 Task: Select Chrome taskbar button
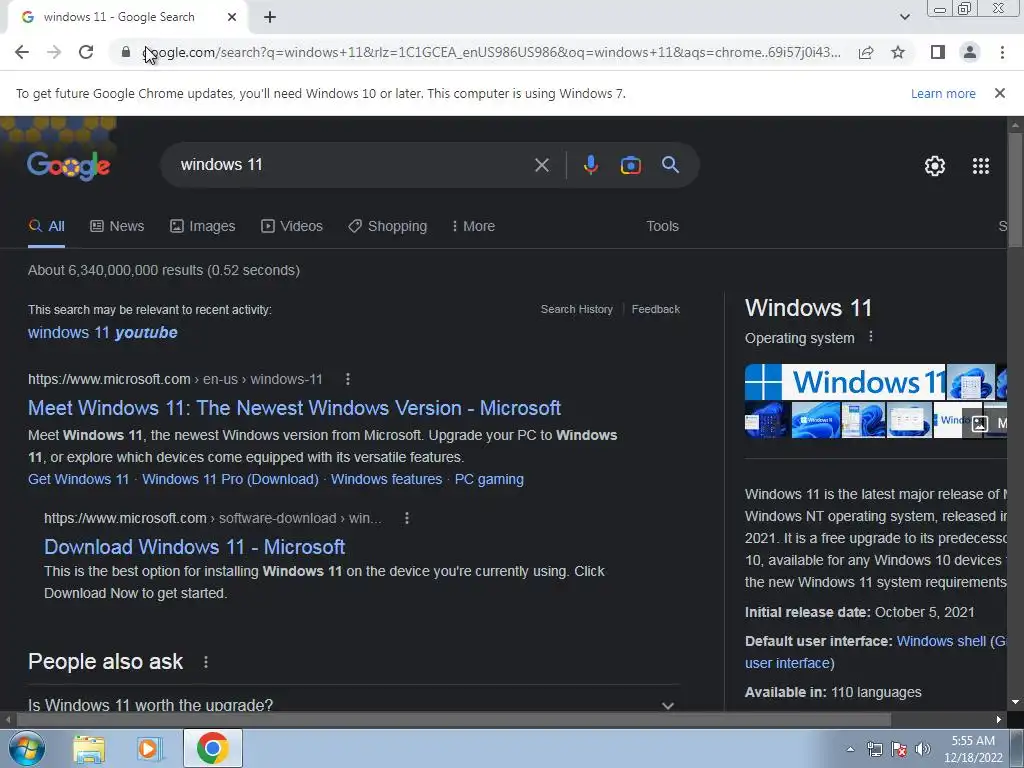click(x=213, y=748)
